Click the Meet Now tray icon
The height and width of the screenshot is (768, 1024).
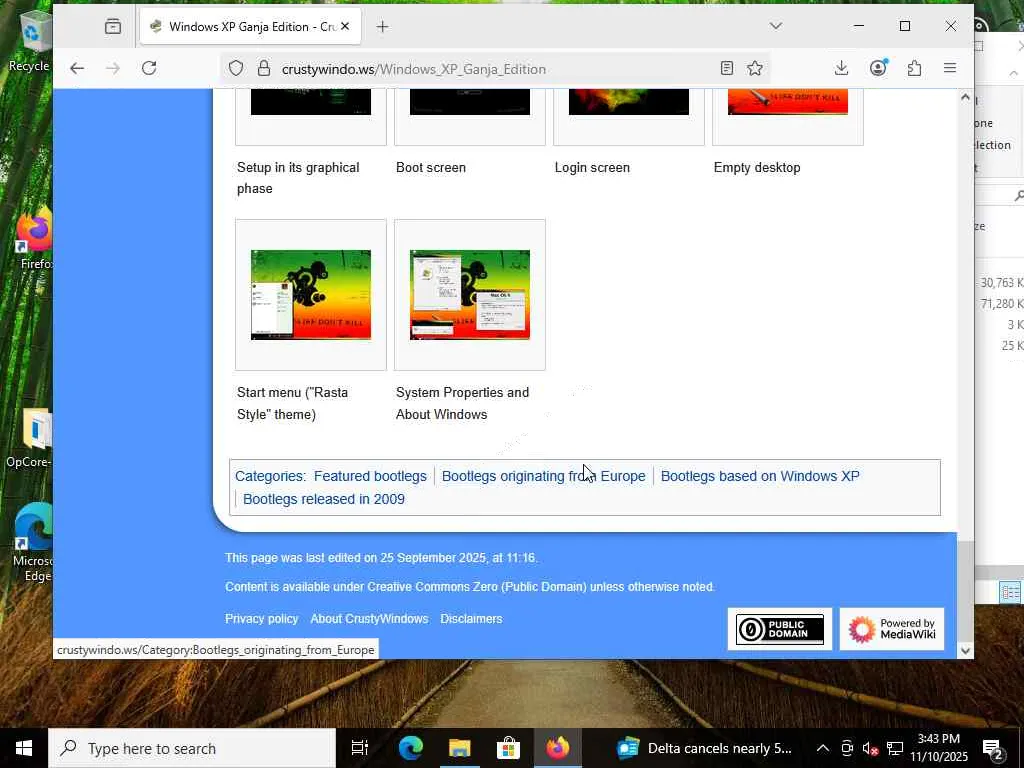847,748
